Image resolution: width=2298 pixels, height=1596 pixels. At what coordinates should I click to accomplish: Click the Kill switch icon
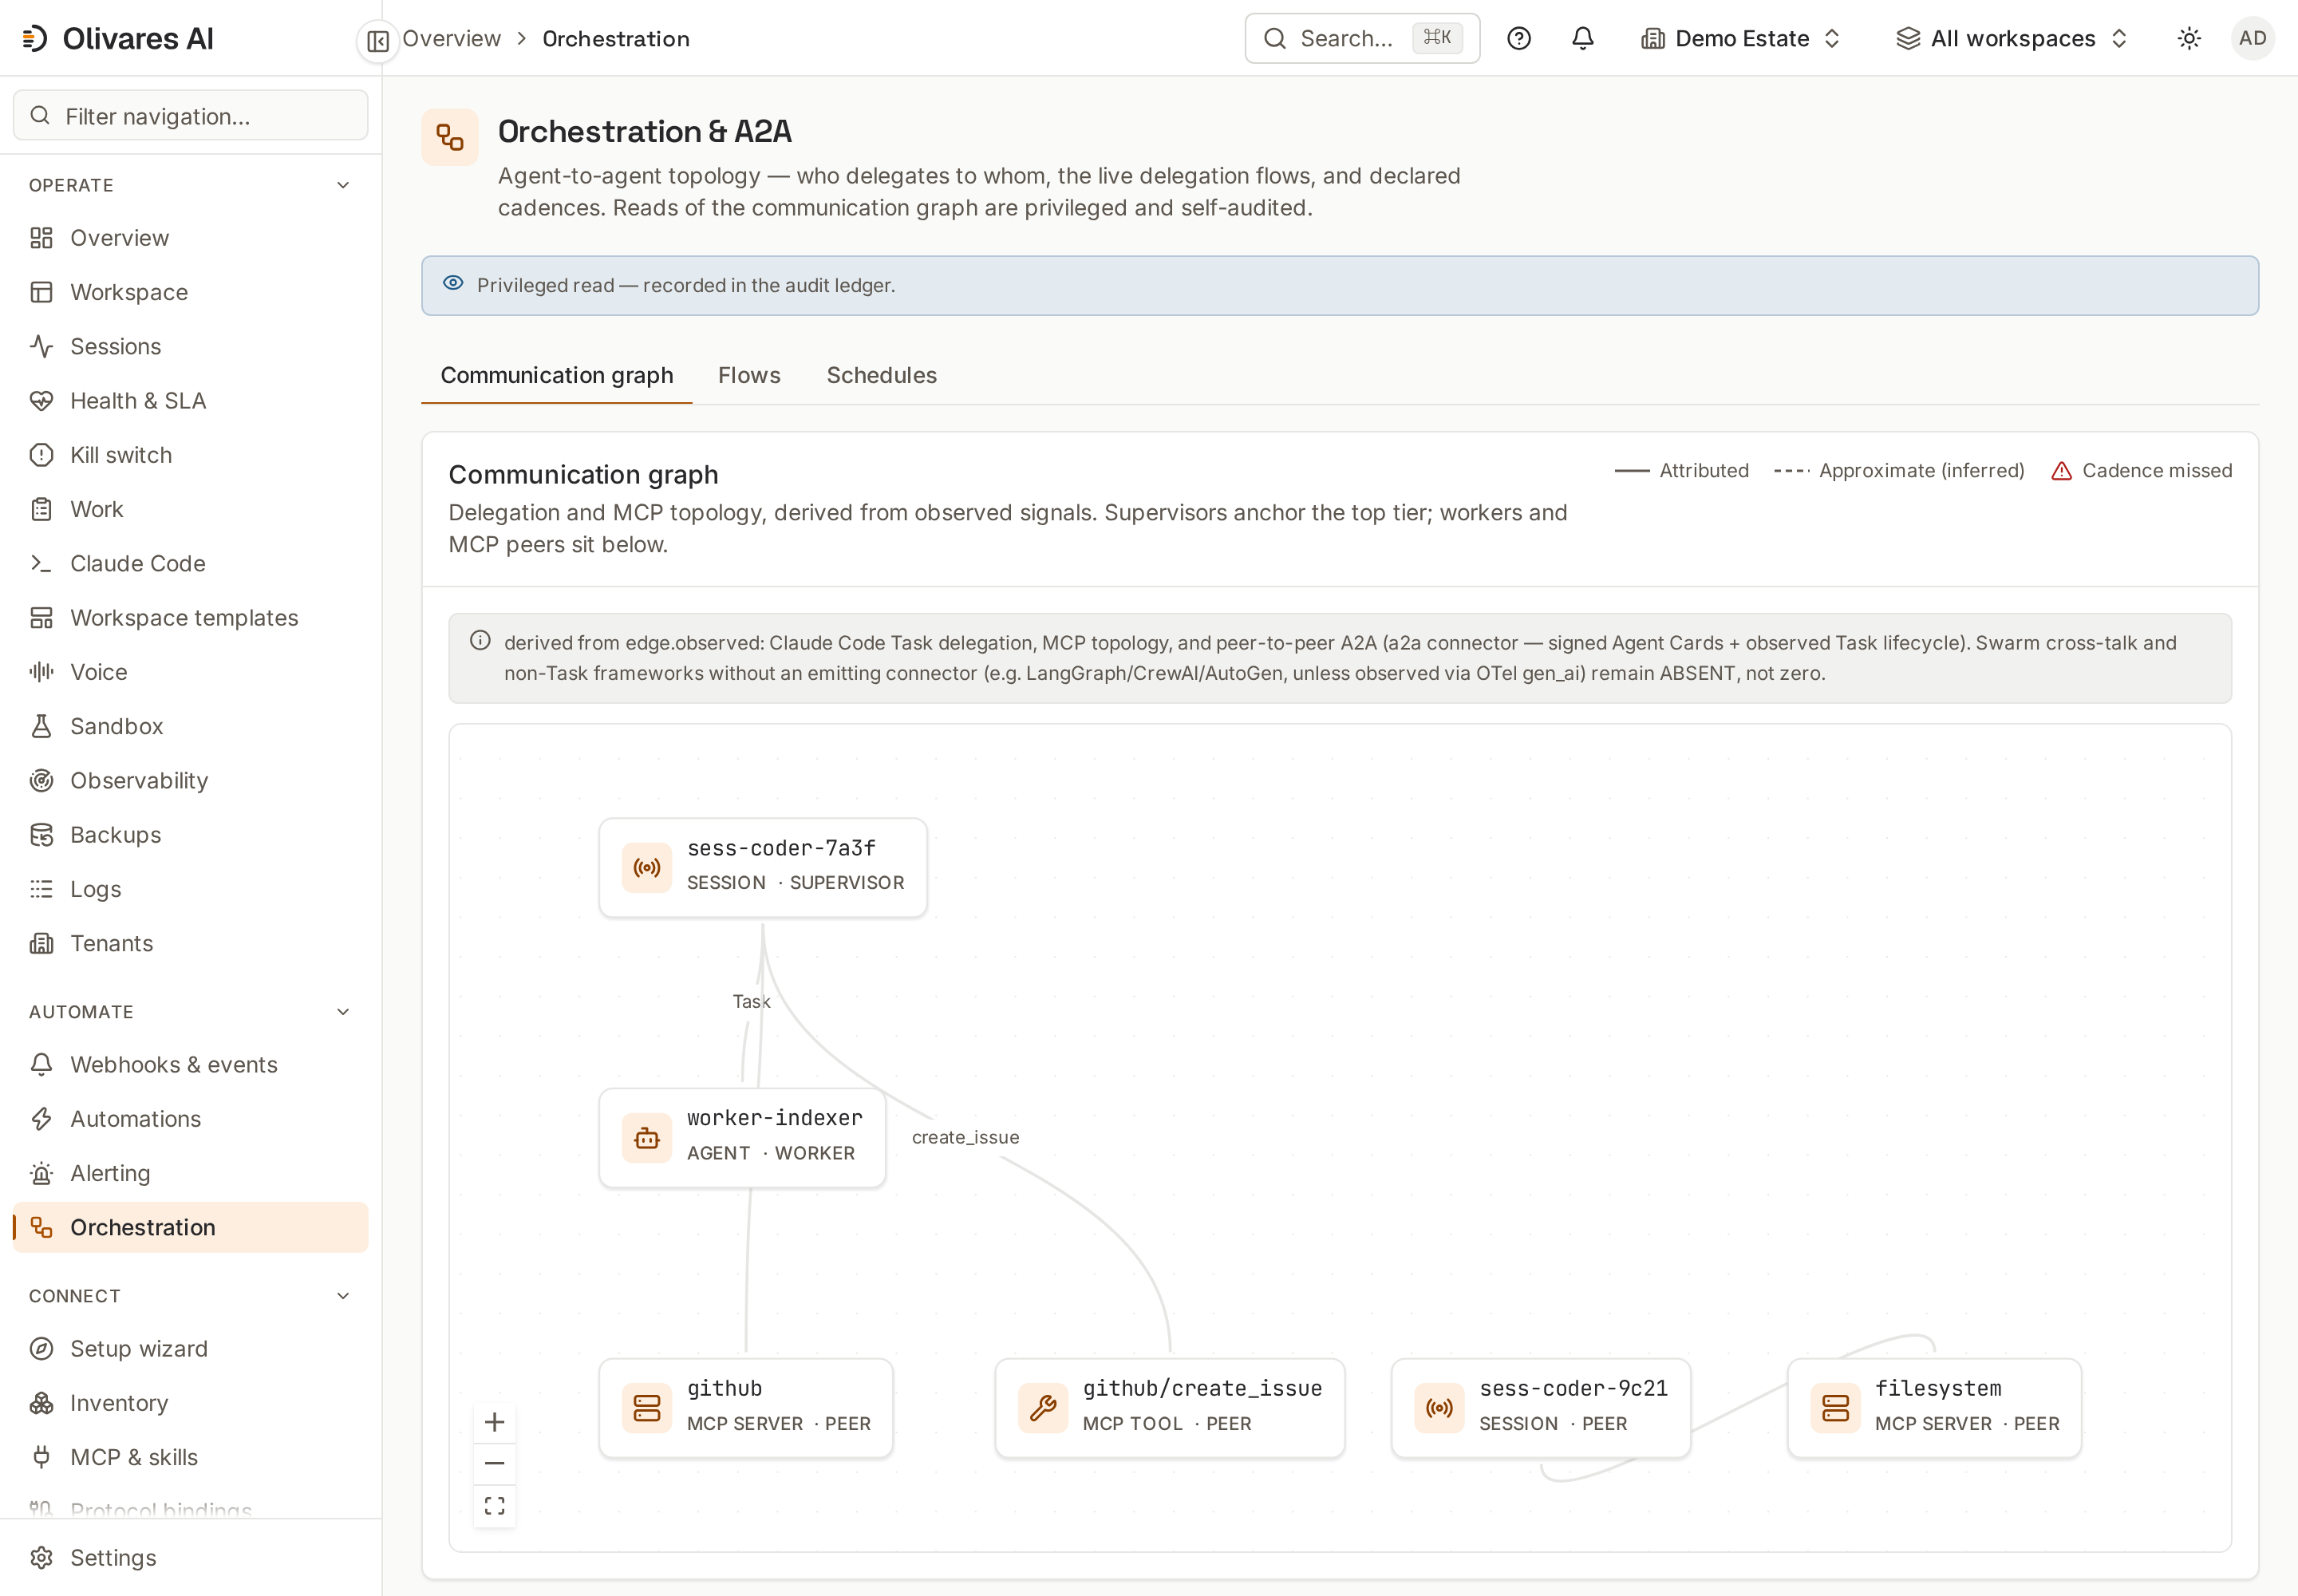click(x=41, y=455)
